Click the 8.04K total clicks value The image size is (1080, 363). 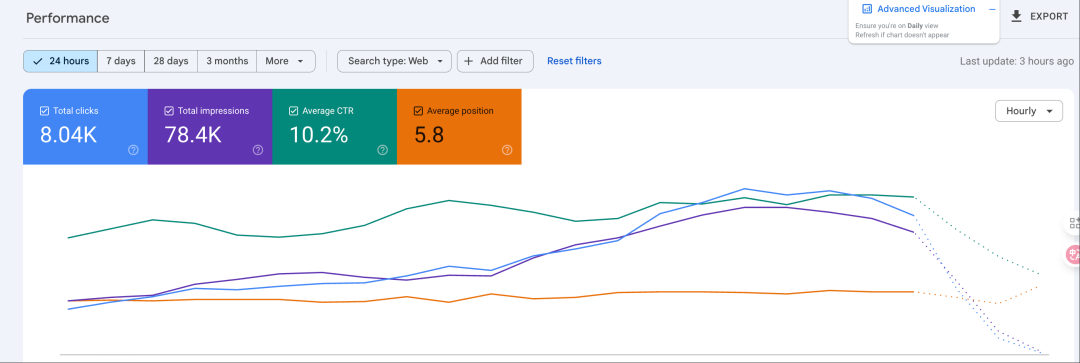(68, 135)
